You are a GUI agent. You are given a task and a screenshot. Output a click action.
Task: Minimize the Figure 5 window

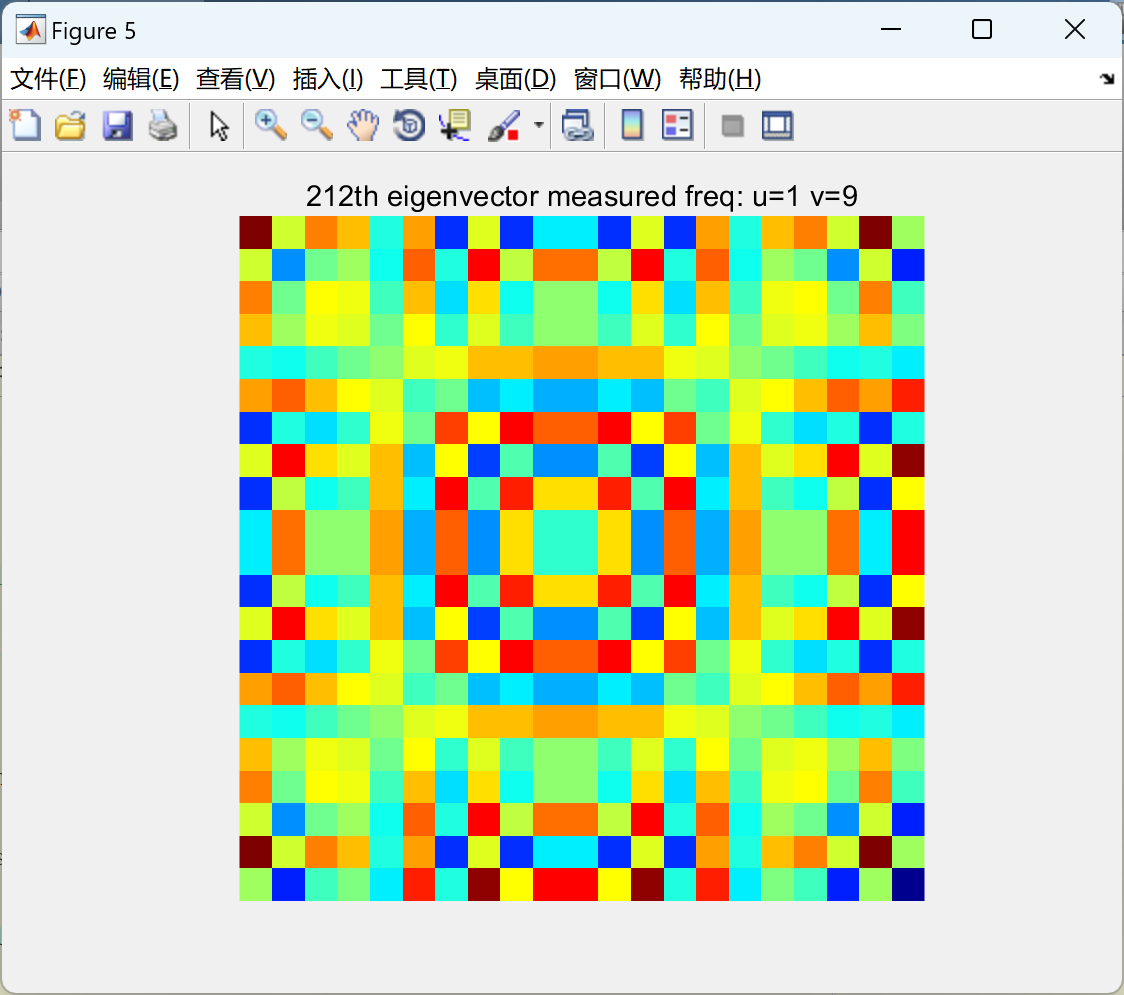pyautogui.click(x=891, y=29)
